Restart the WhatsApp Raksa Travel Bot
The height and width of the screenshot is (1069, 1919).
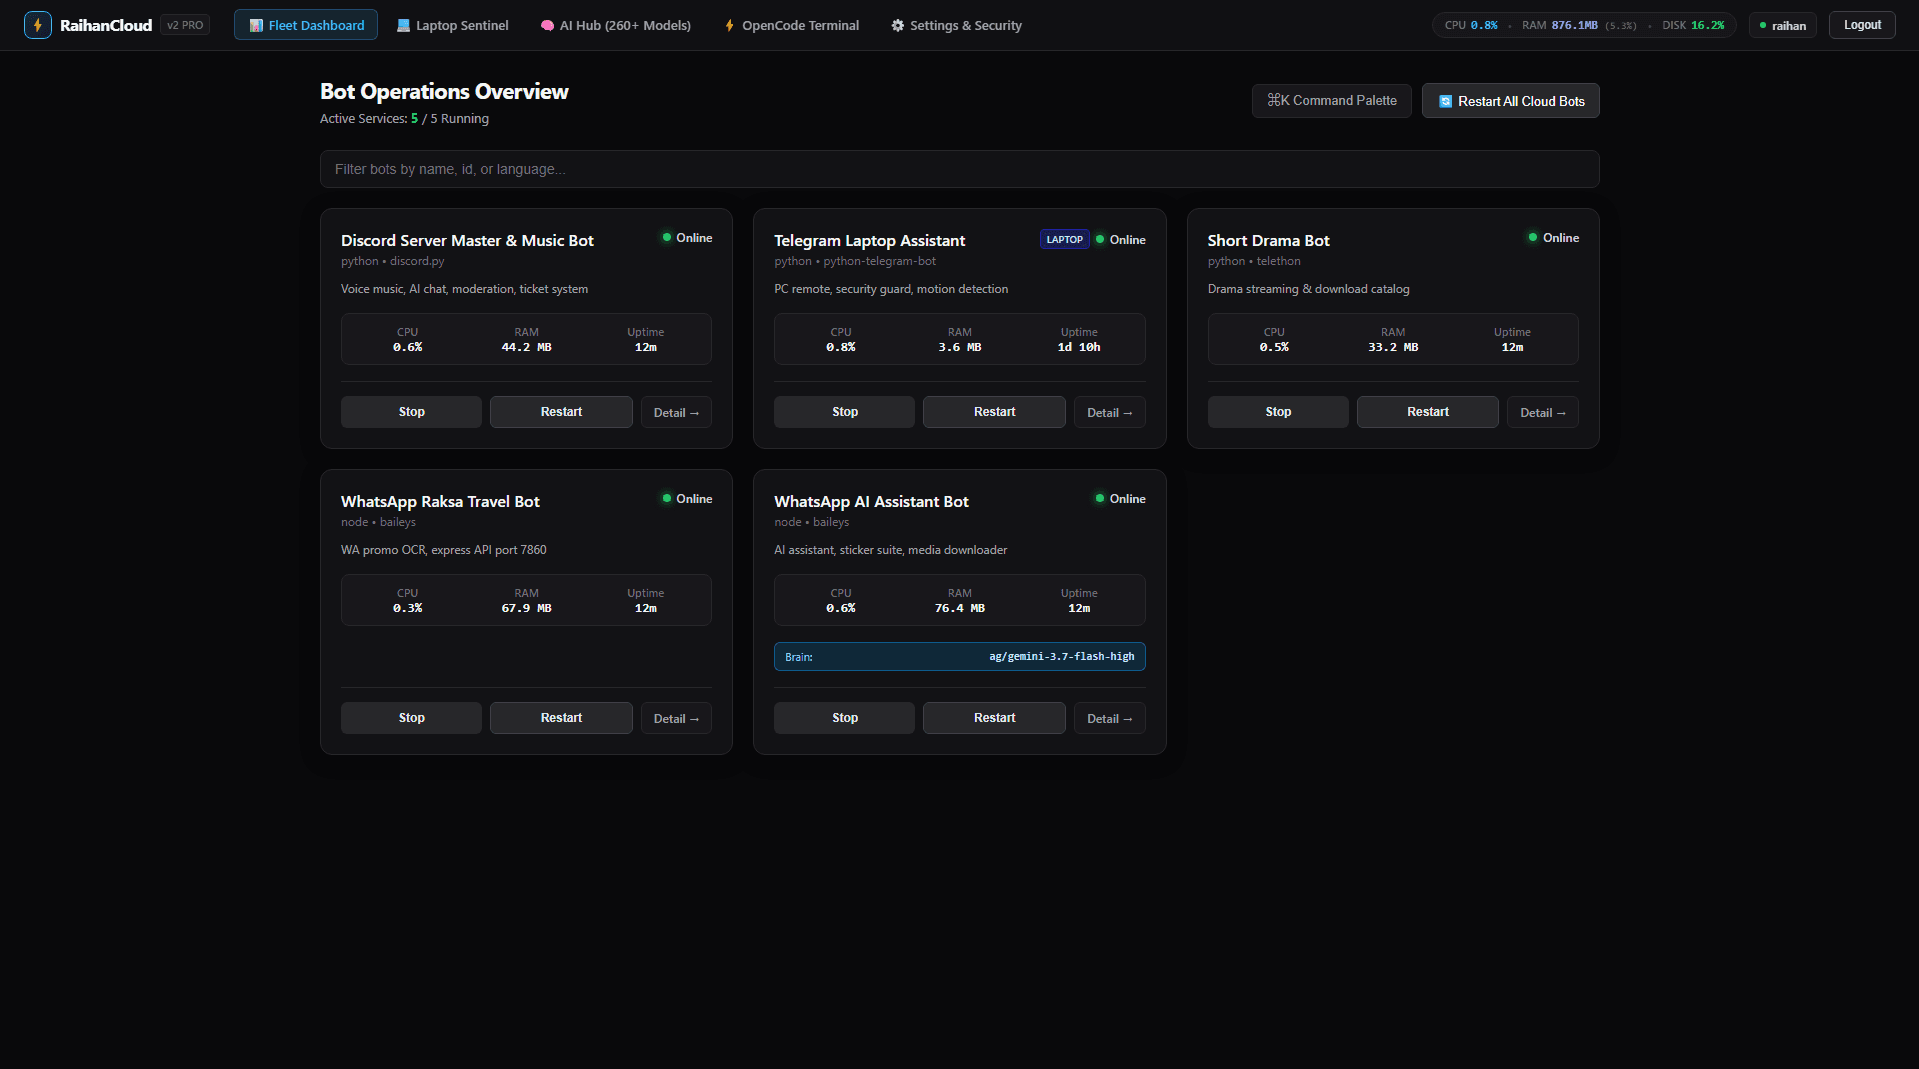pyautogui.click(x=561, y=718)
